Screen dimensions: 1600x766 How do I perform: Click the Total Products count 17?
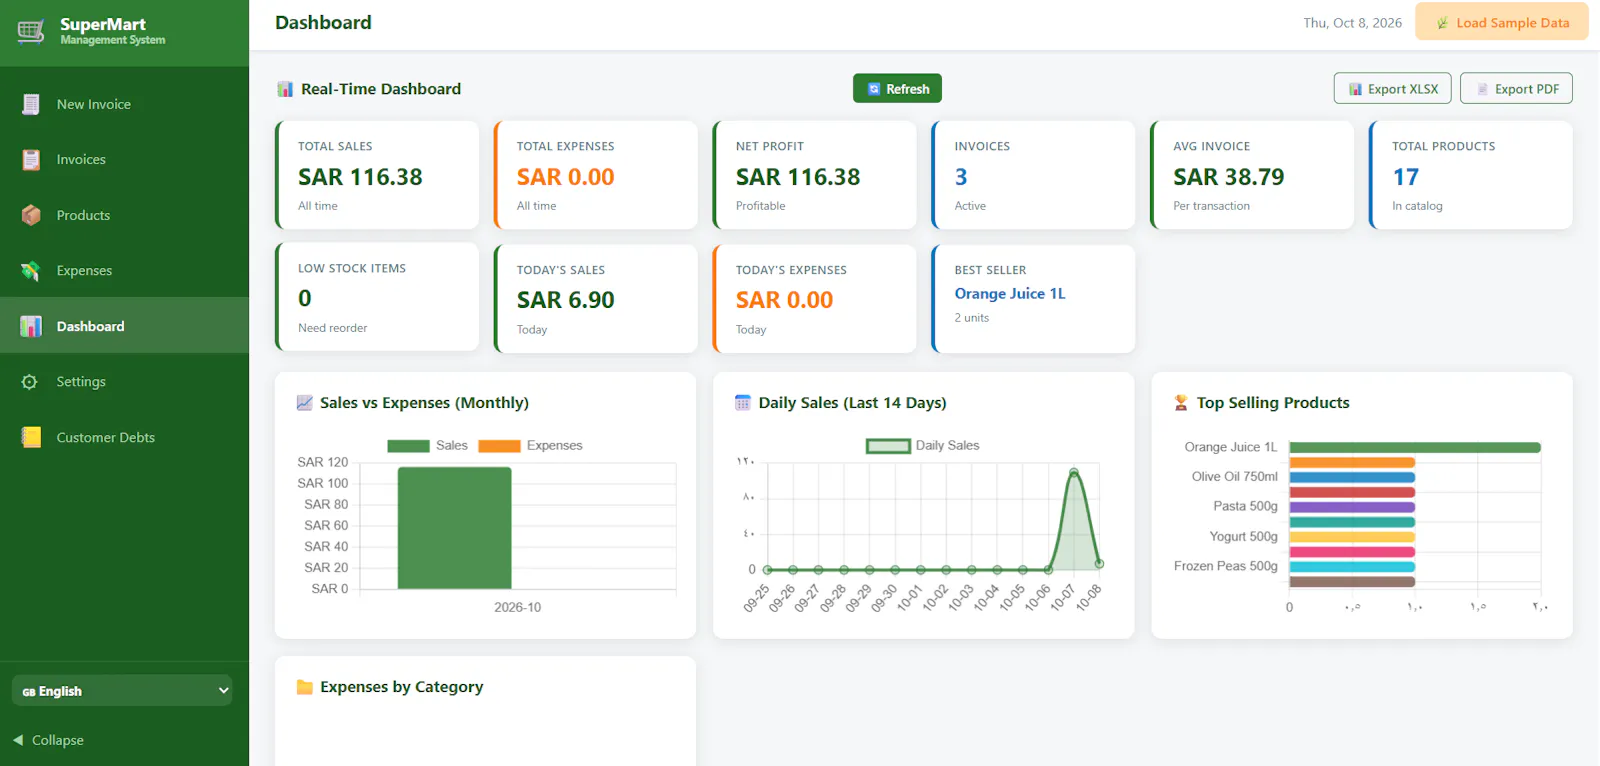pos(1406,177)
